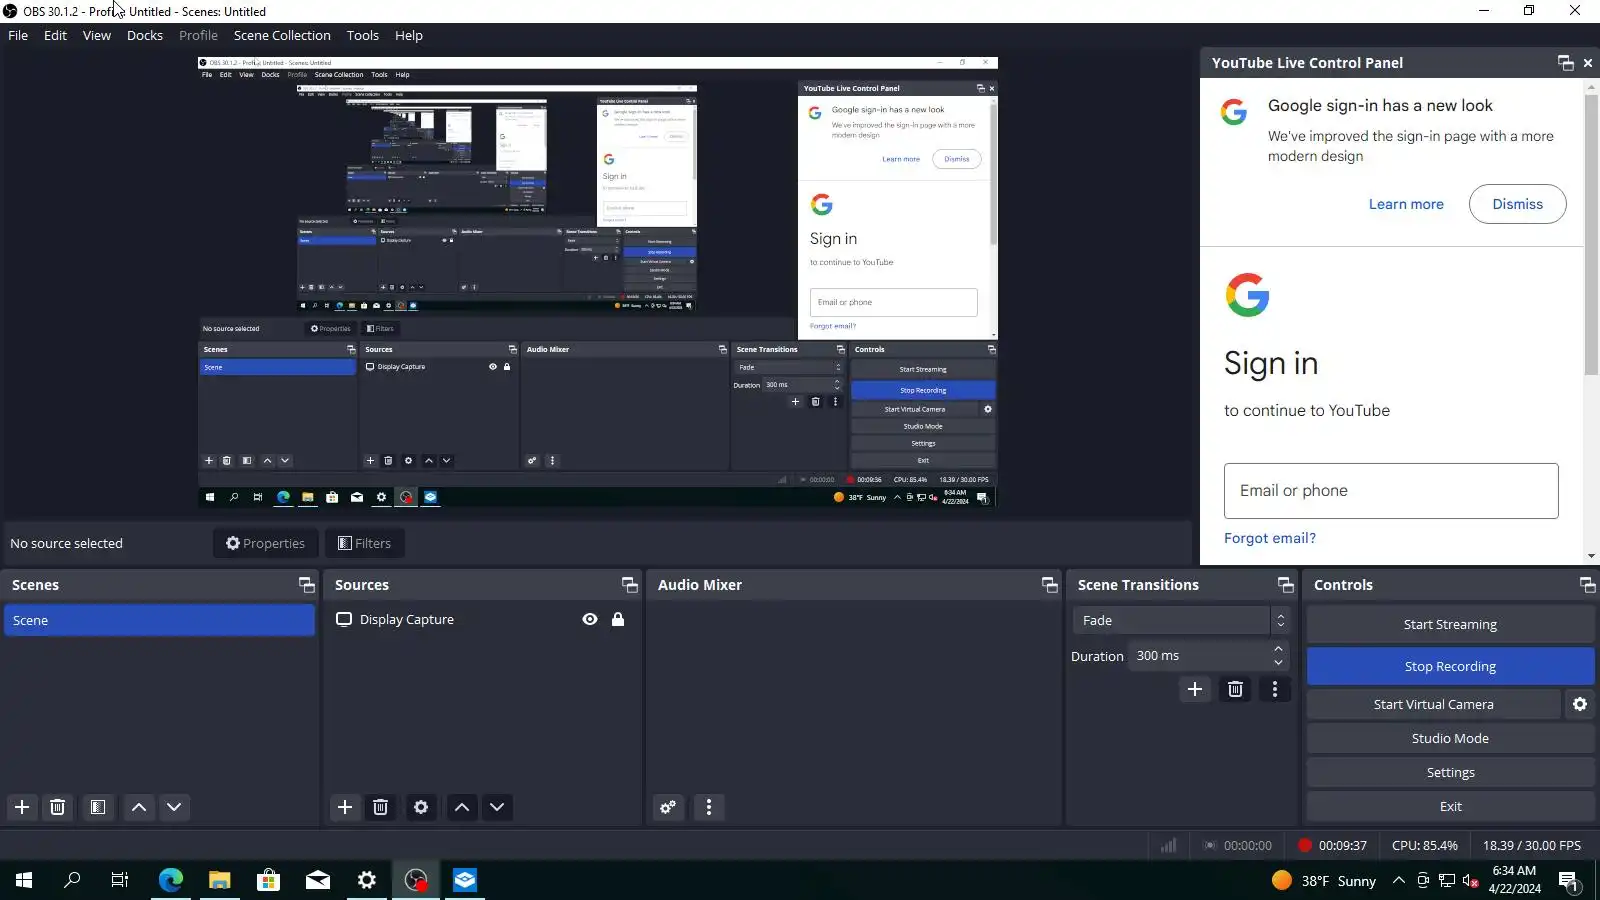This screenshot has width=1600, height=900.
Task: Open the Edit menu
Action: (55, 35)
